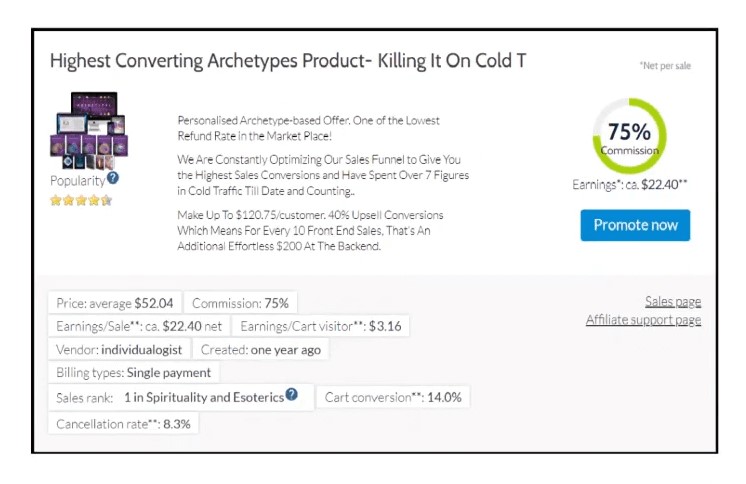
Task: Select the Billing types: Single payment tag
Action: tap(134, 372)
